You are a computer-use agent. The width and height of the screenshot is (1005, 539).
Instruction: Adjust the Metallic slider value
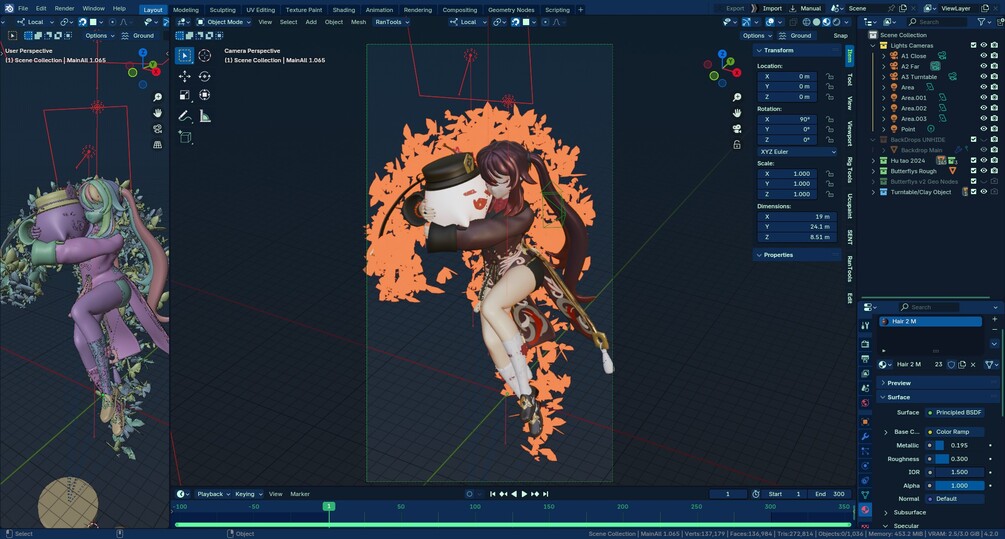pos(959,445)
